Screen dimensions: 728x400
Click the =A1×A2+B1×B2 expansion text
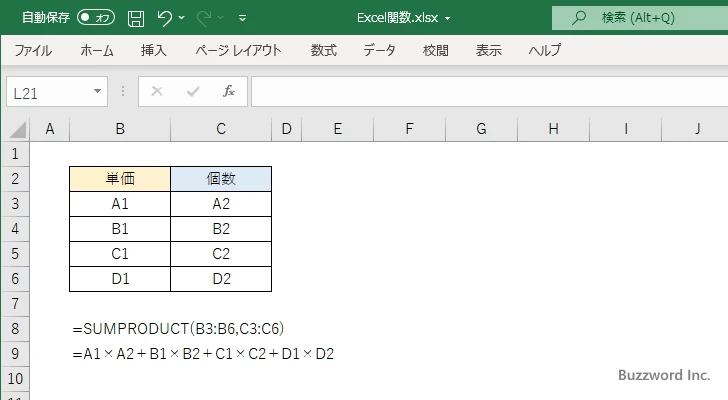click(203, 354)
